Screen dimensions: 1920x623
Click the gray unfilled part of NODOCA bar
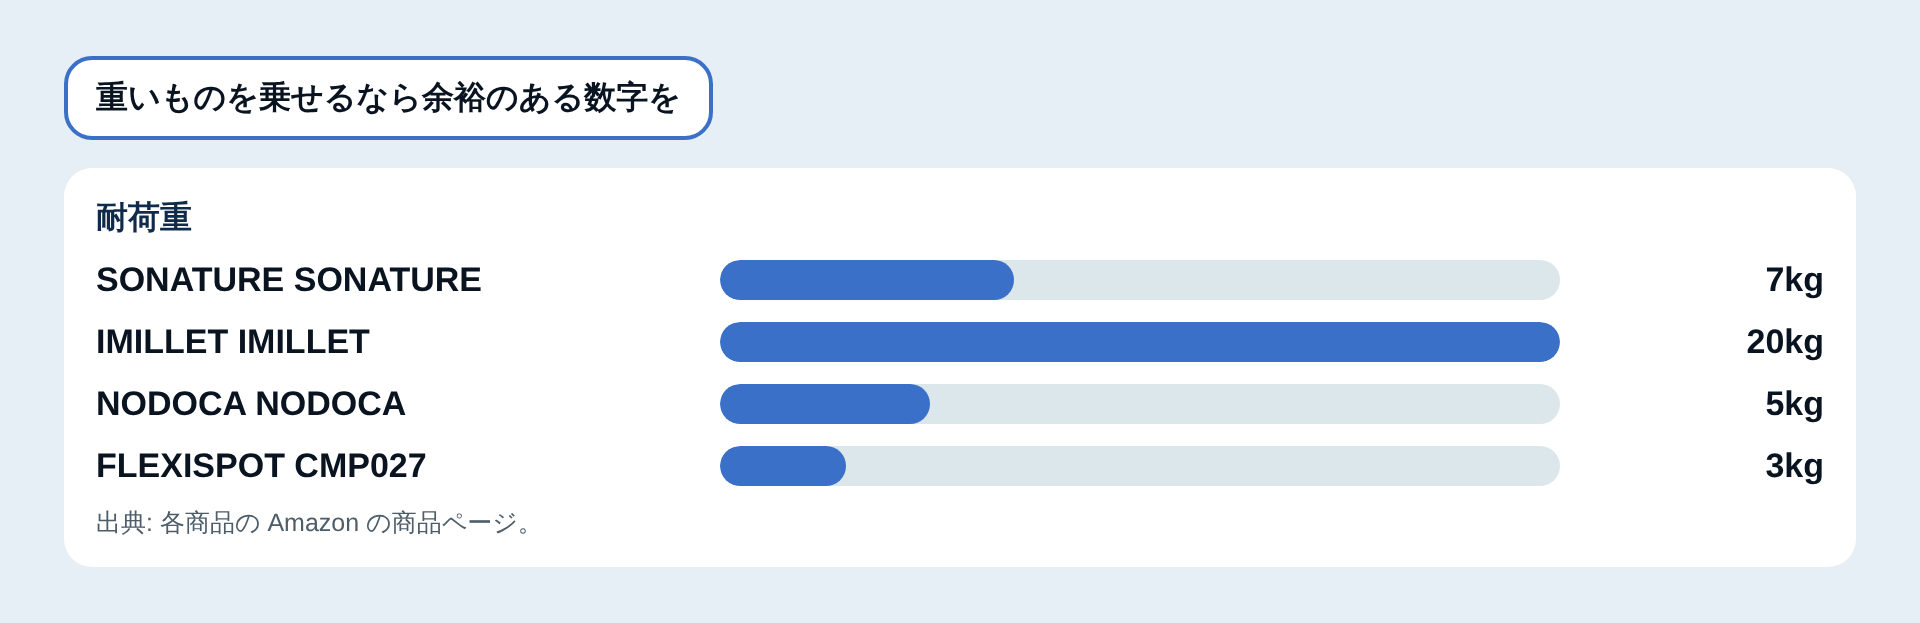pyautogui.click(x=1245, y=404)
